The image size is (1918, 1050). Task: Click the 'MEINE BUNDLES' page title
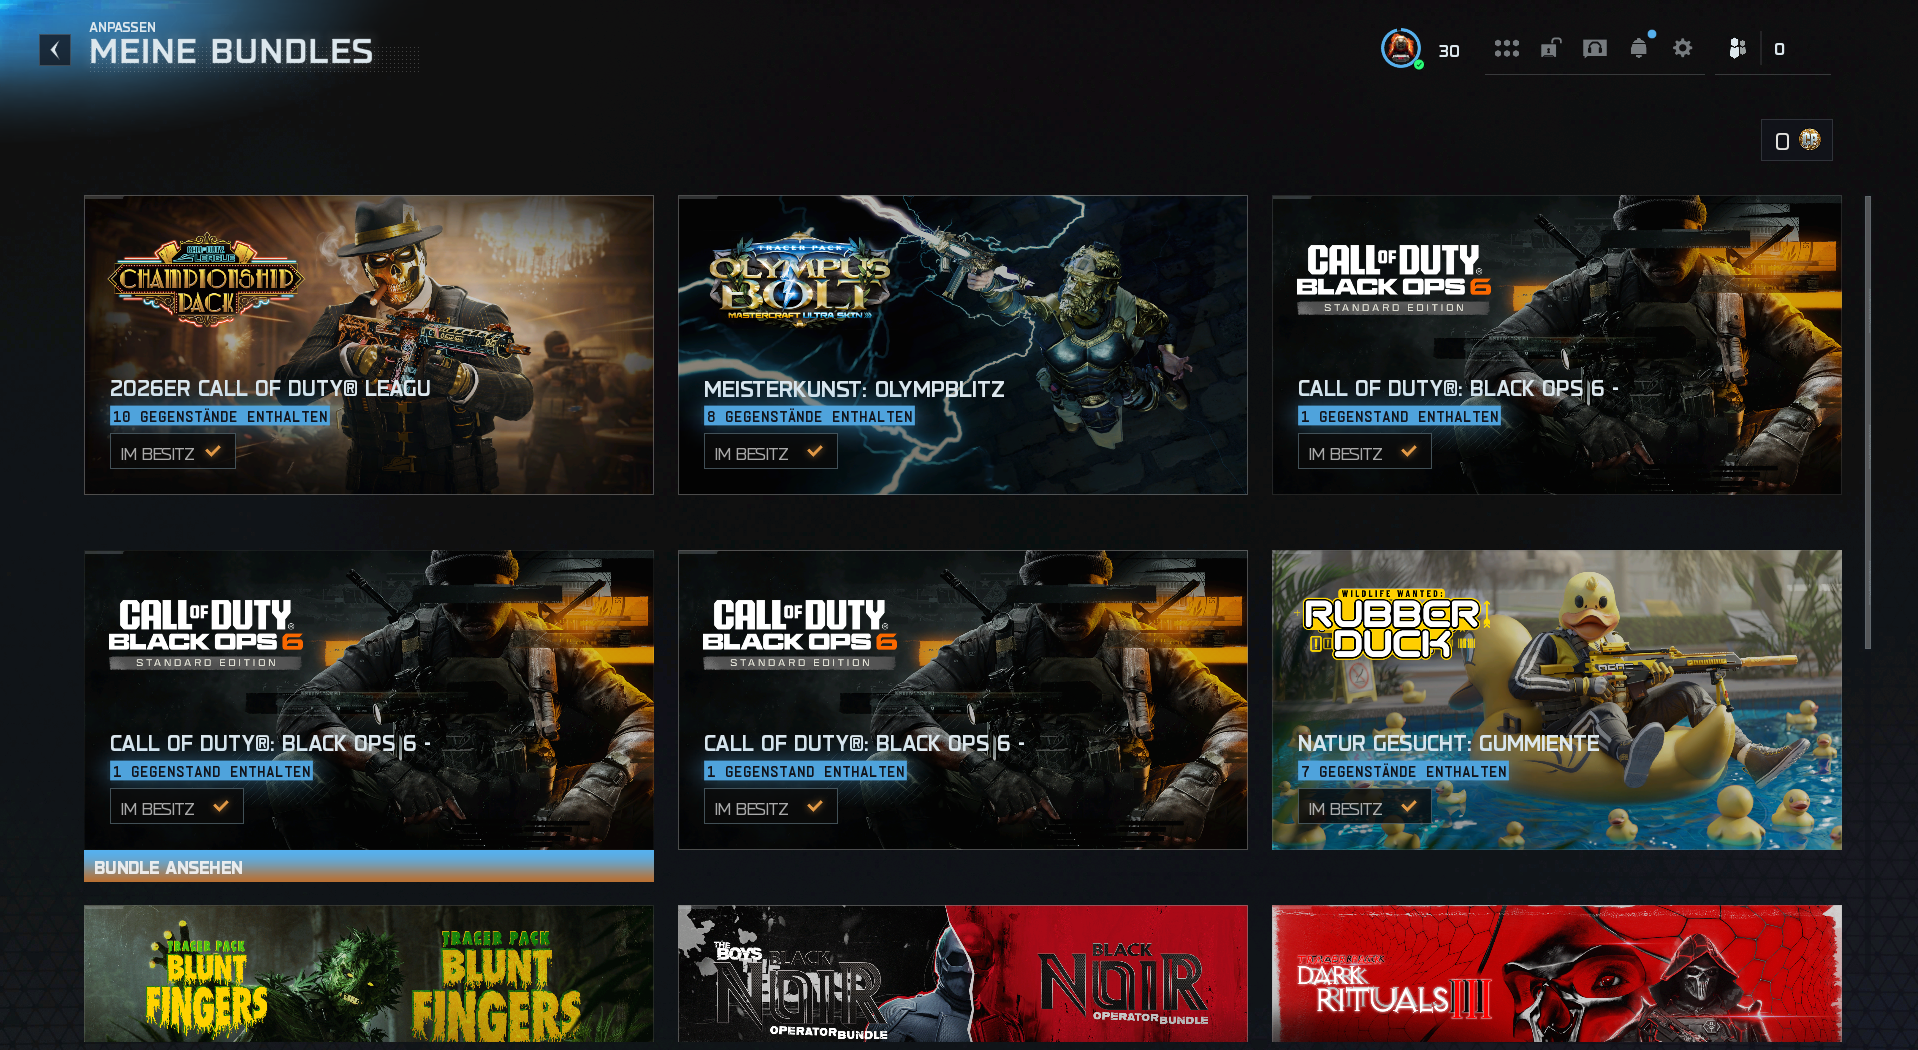coord(231,52)
